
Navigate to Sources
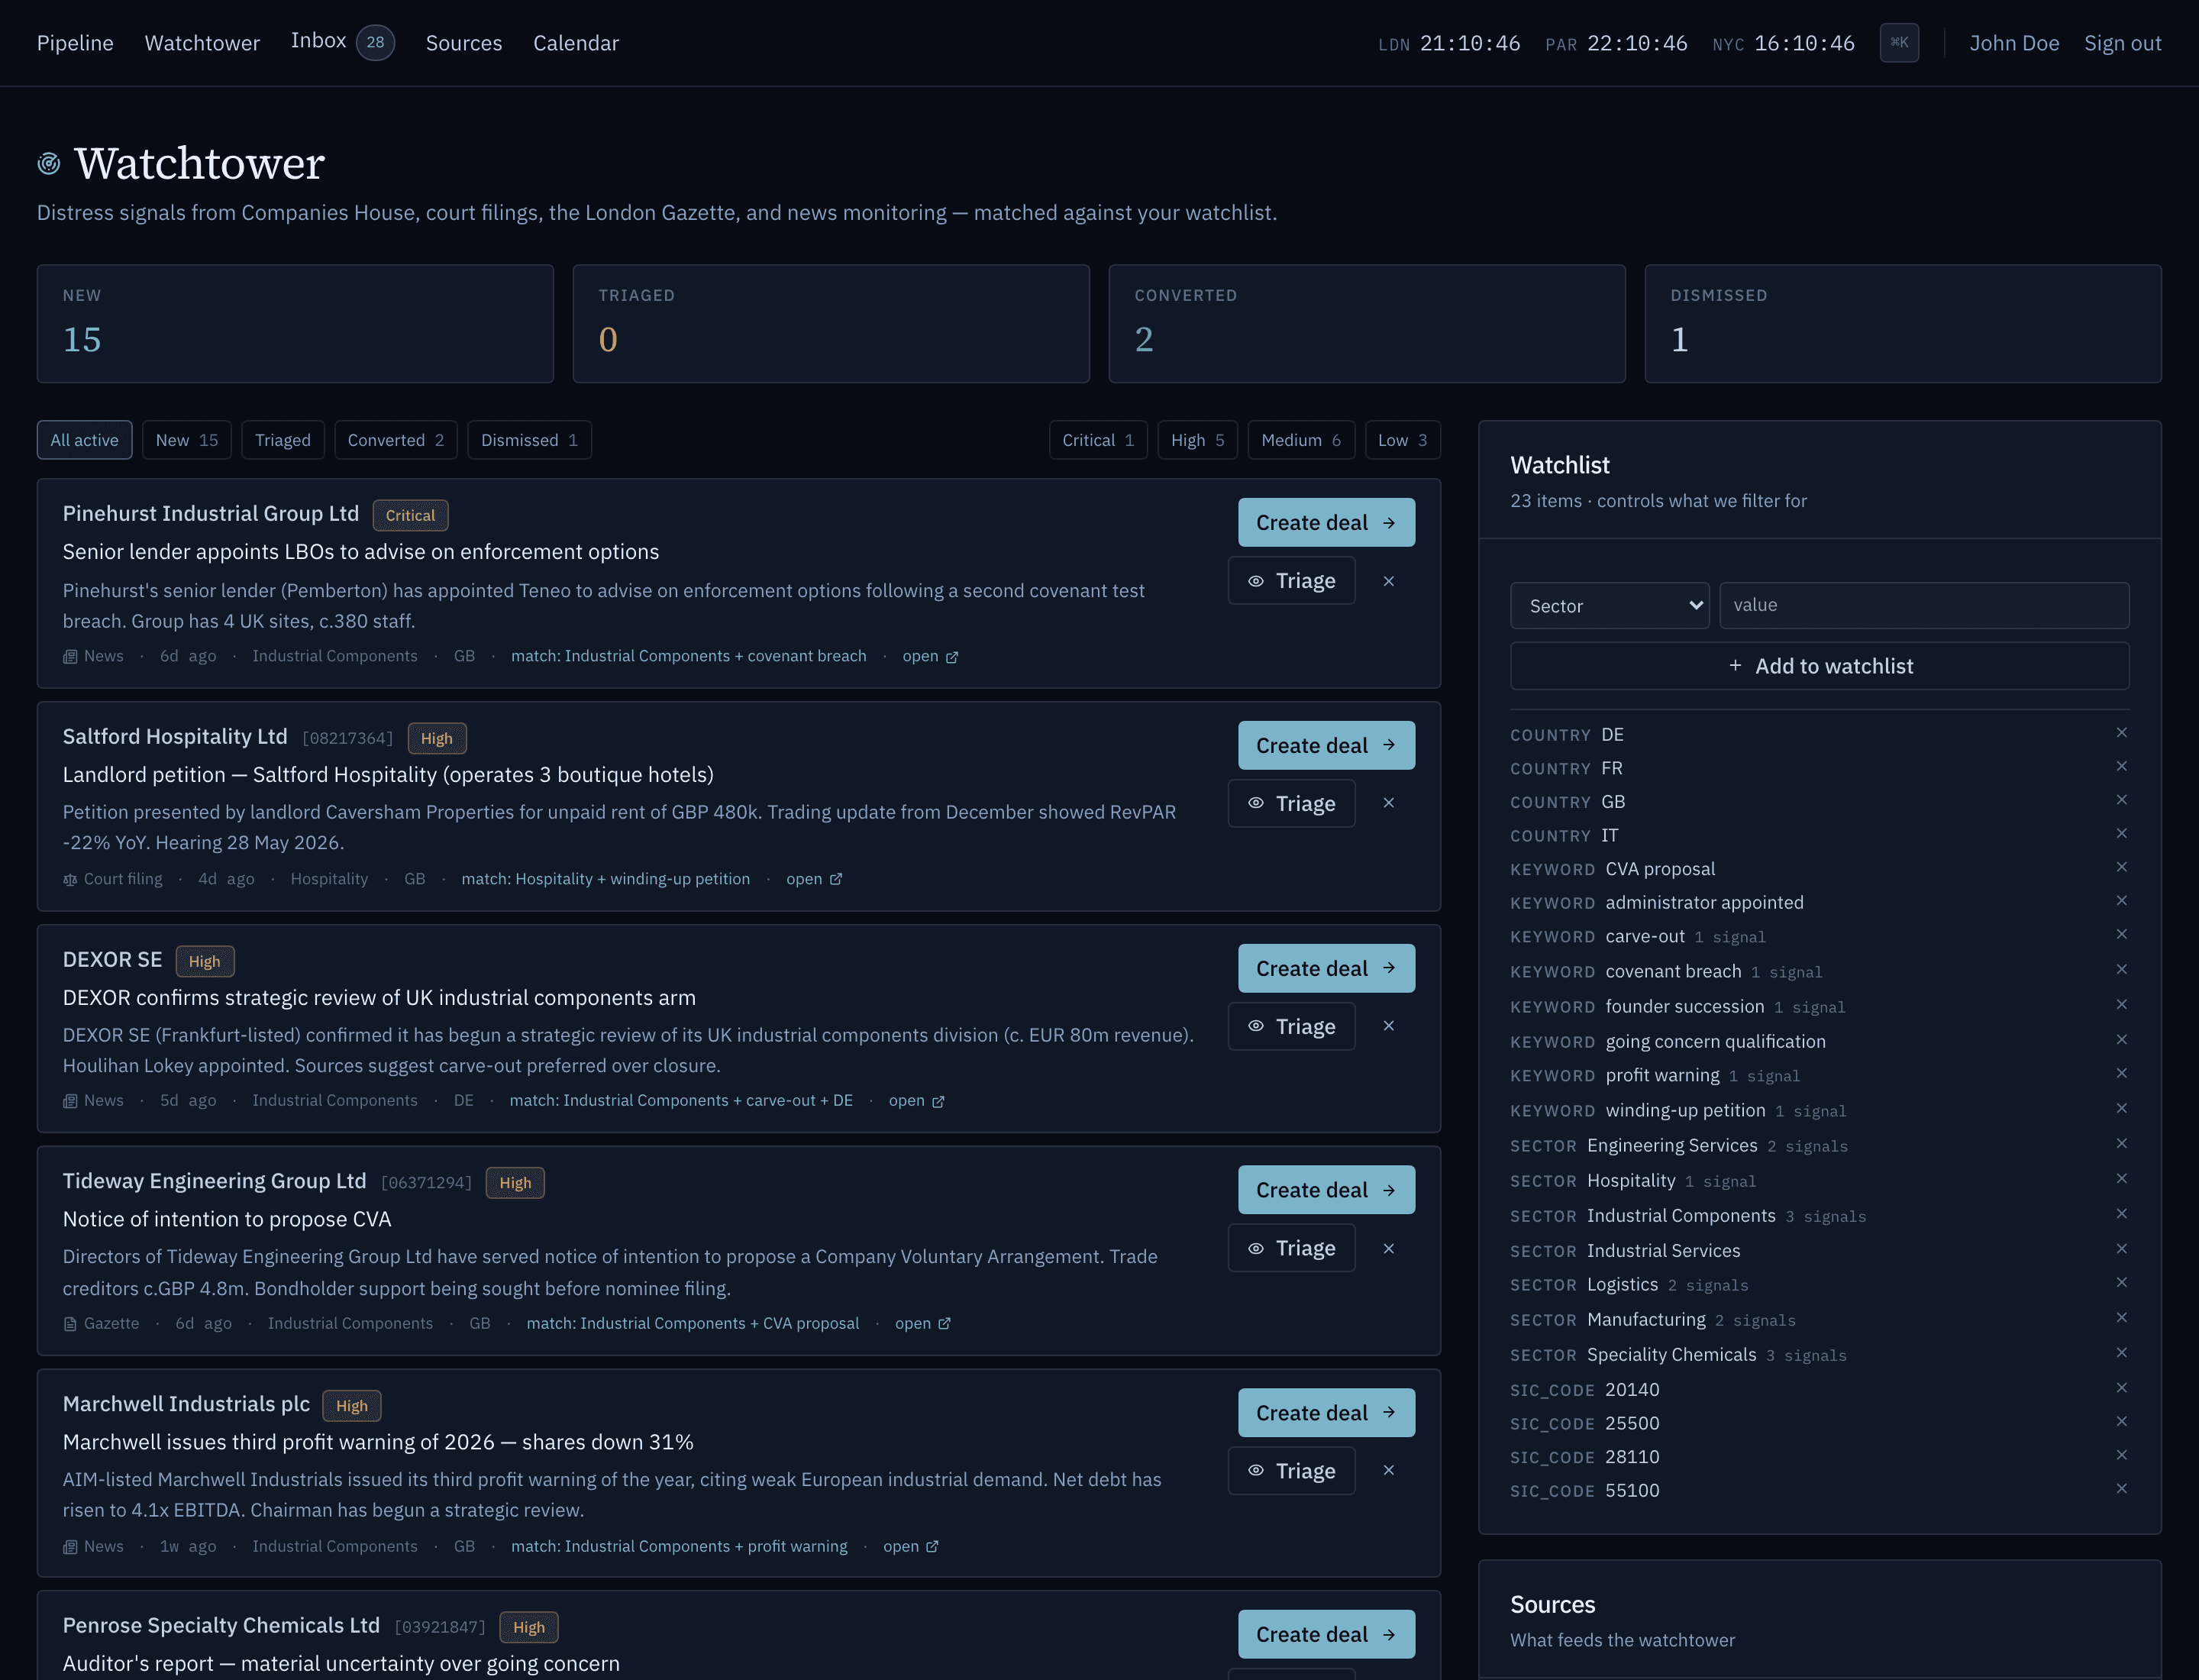464,43
